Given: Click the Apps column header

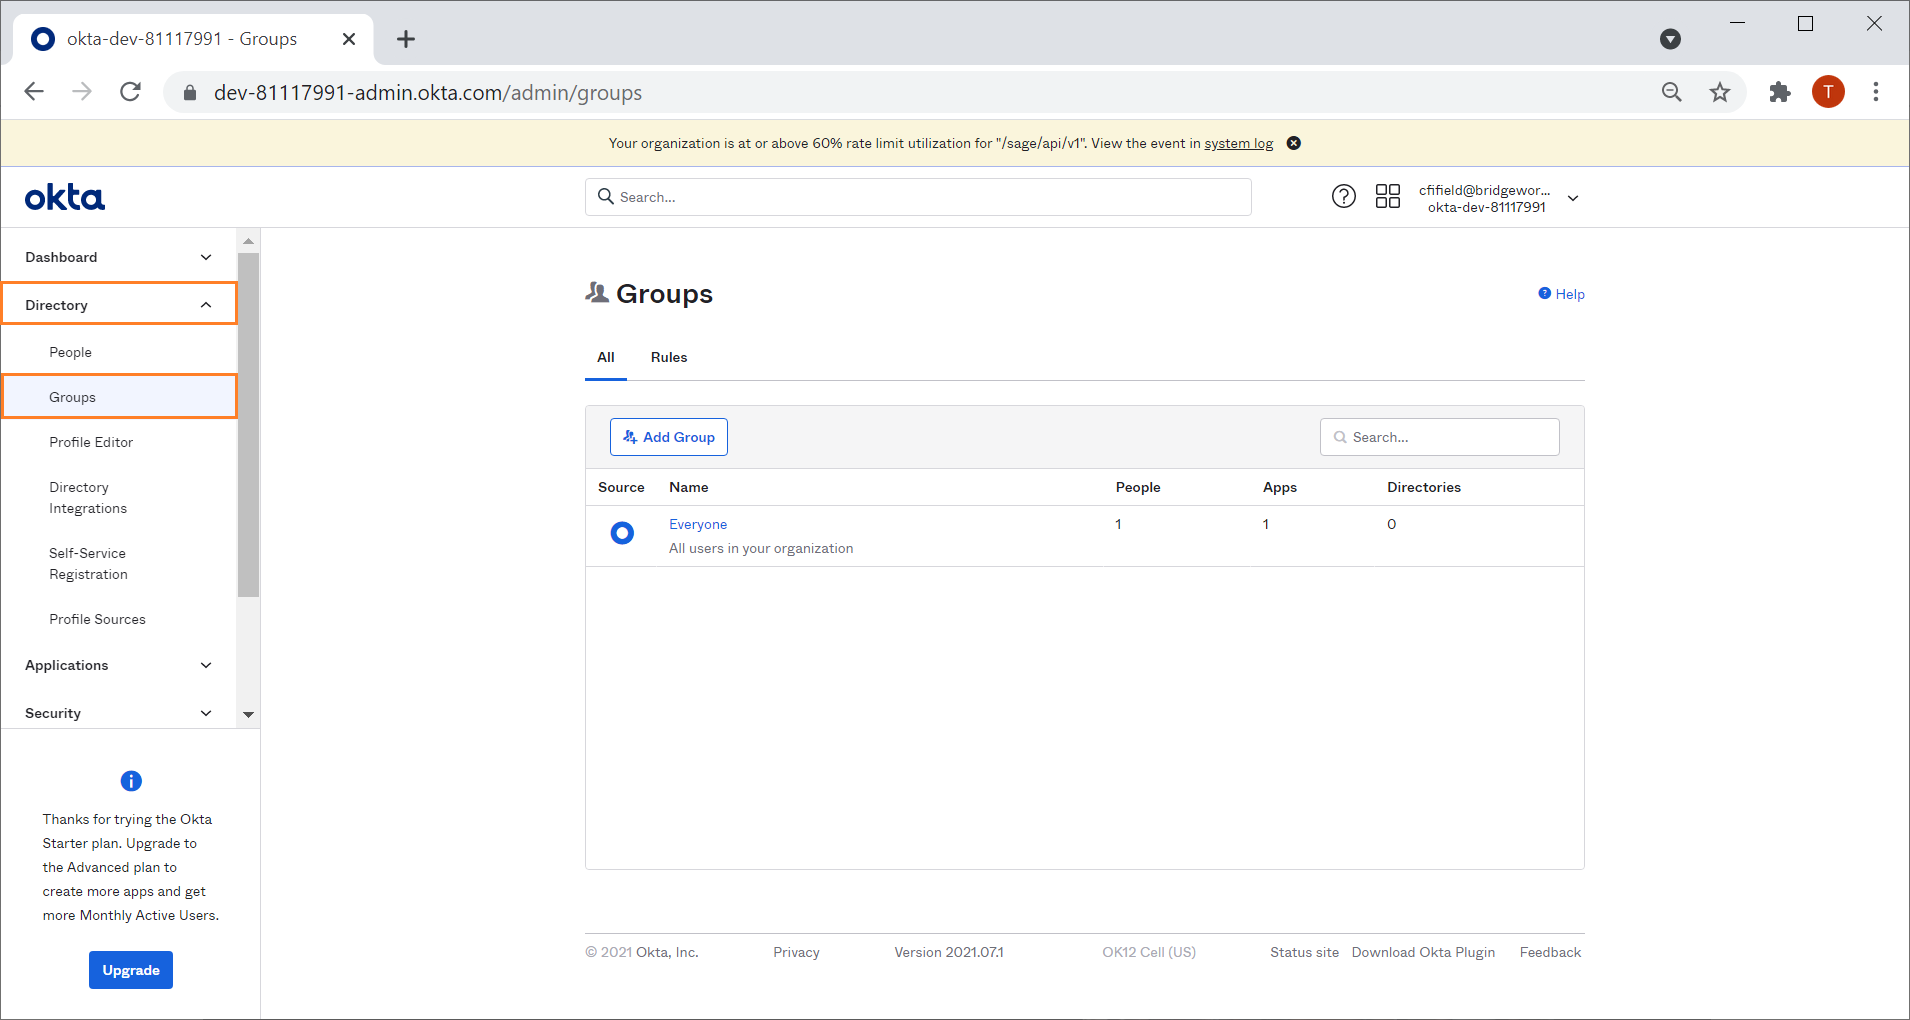Looking at the screenshot, I should (1280, 487).
